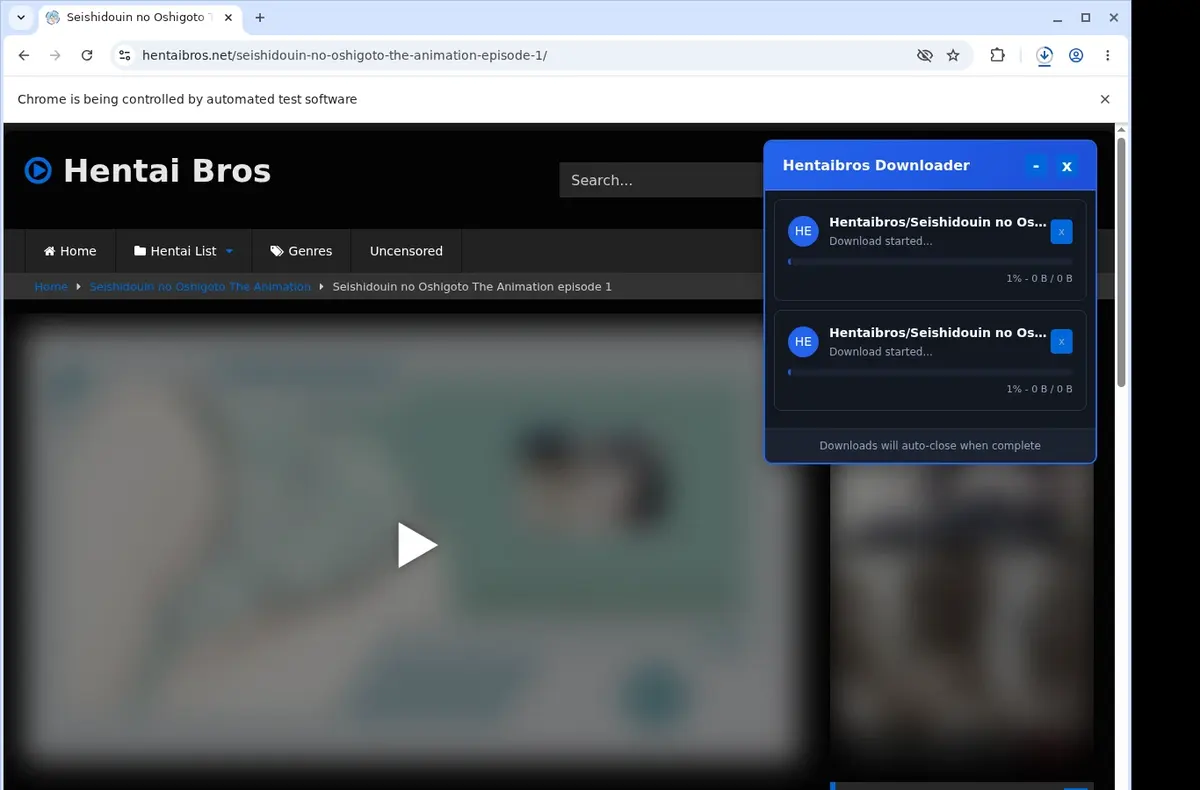Minimize the Hentaibros Downloader panel
This screenshot has width=1200, height=790.
1036,166
